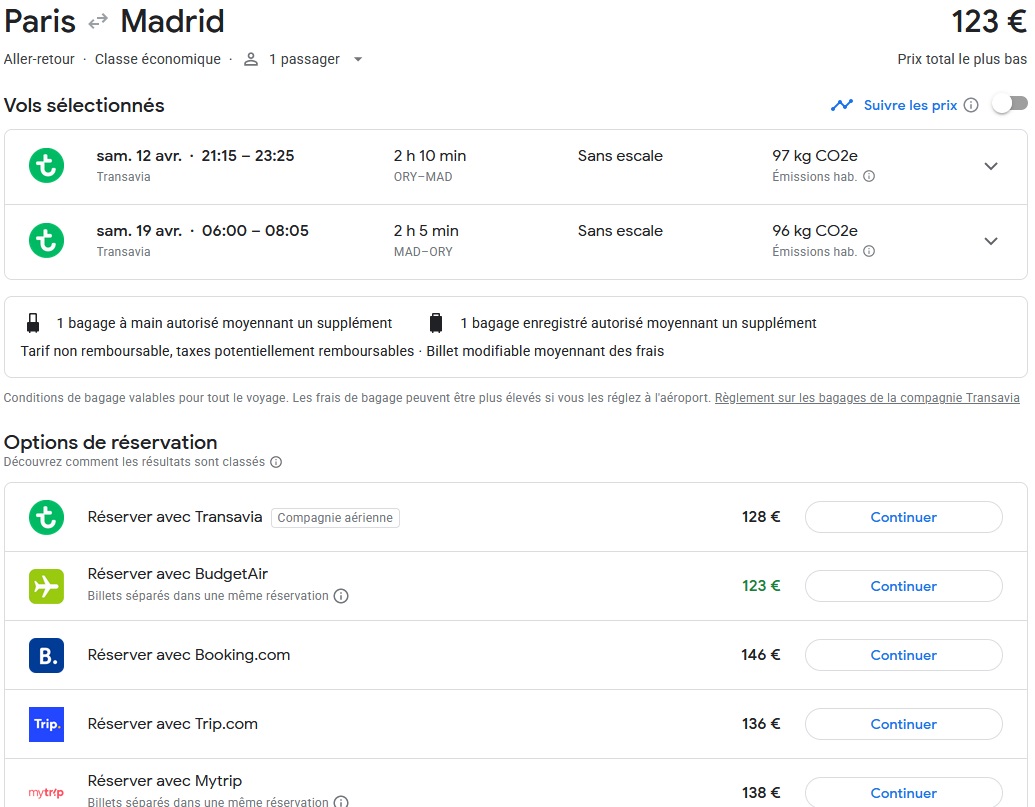Viewport: 1035px width, 807px height.
Task: Enable the Suivre les prix toggle
Action: [x=1010, y=104]
